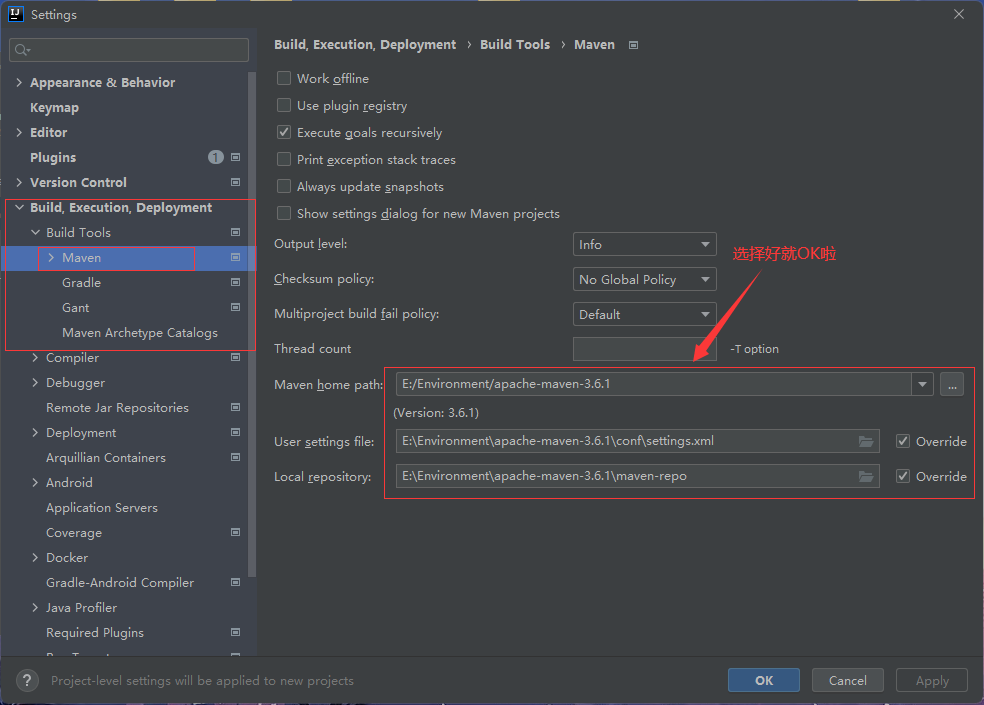The width and height of the screenshot is (984, 705).
Task: Click the help question mark icon
Action: tap(27, 681)
